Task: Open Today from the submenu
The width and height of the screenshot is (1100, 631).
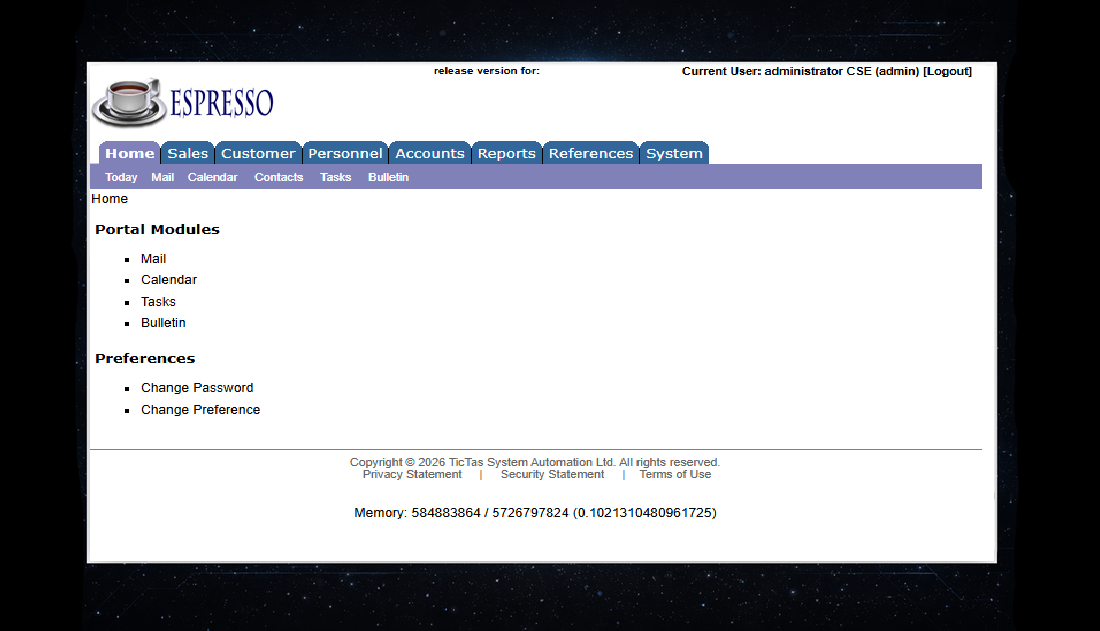Action: [121, 176]
